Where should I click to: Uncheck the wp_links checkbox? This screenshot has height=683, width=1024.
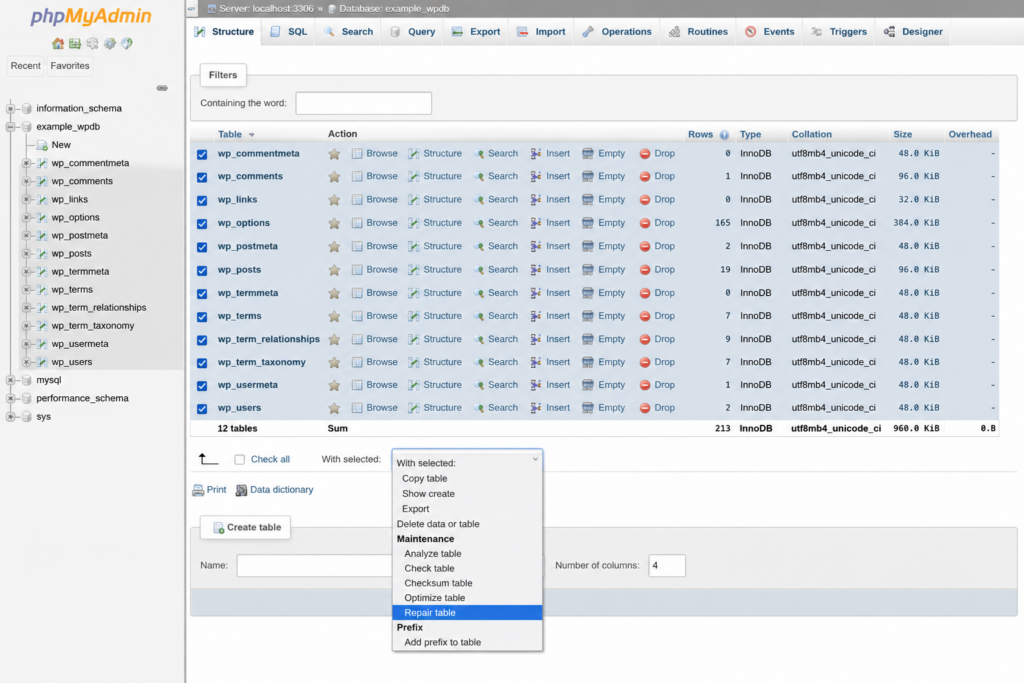click(202, 200)
